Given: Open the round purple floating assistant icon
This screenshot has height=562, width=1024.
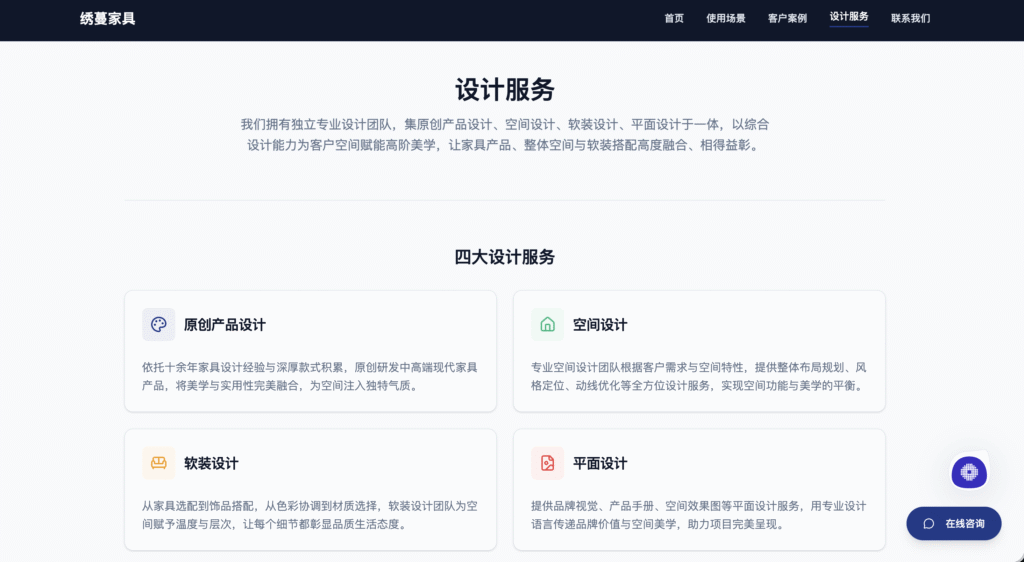Looking at the screenshot, I should point(968,472).
